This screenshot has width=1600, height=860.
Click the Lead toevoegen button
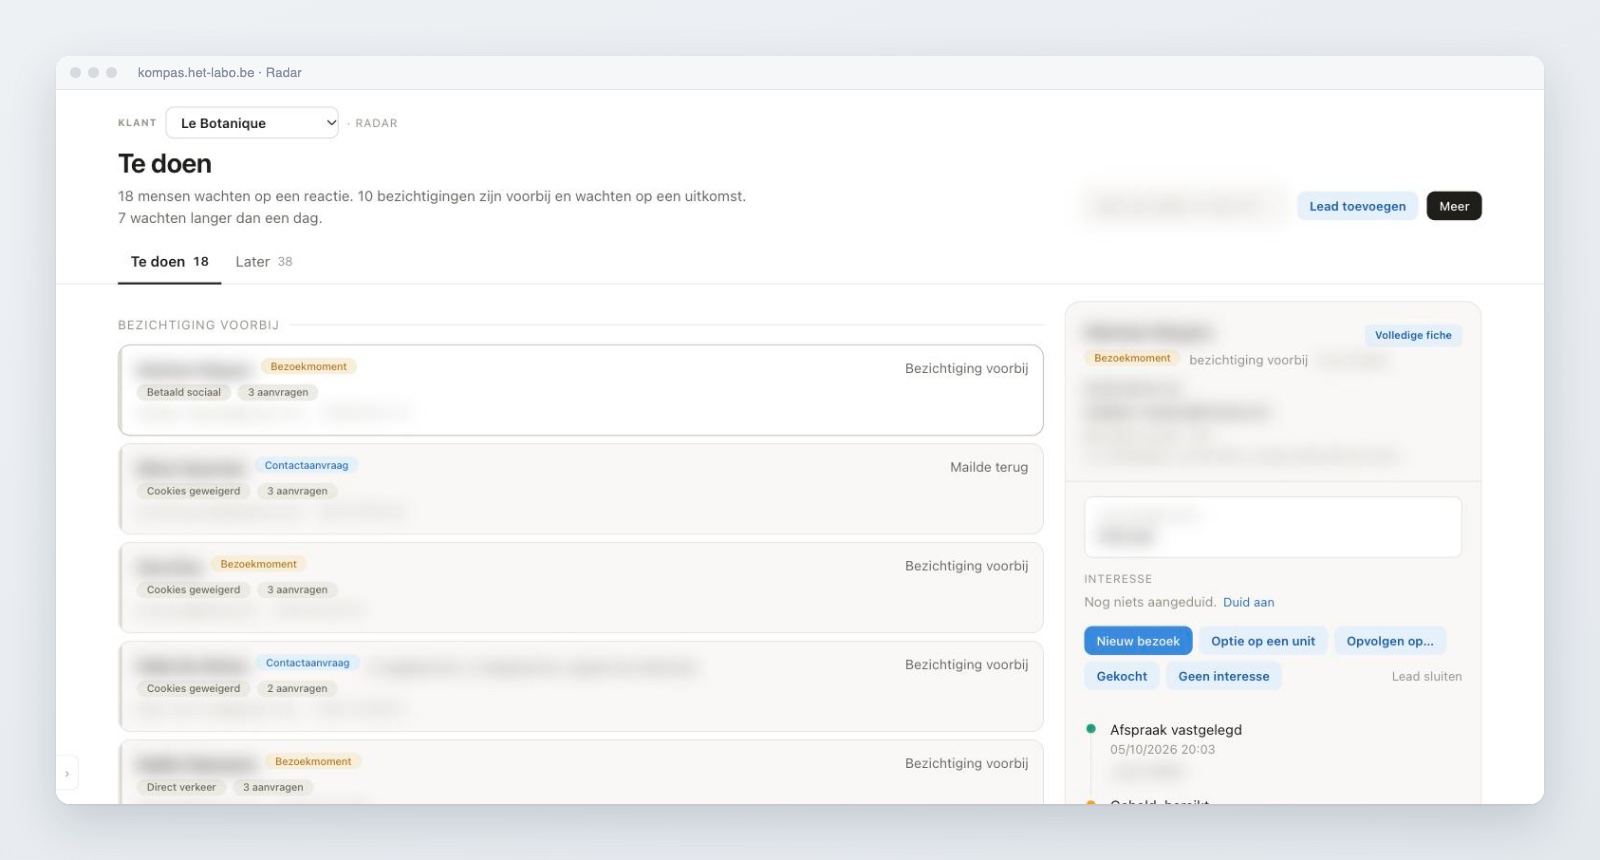click(1357, 206)
